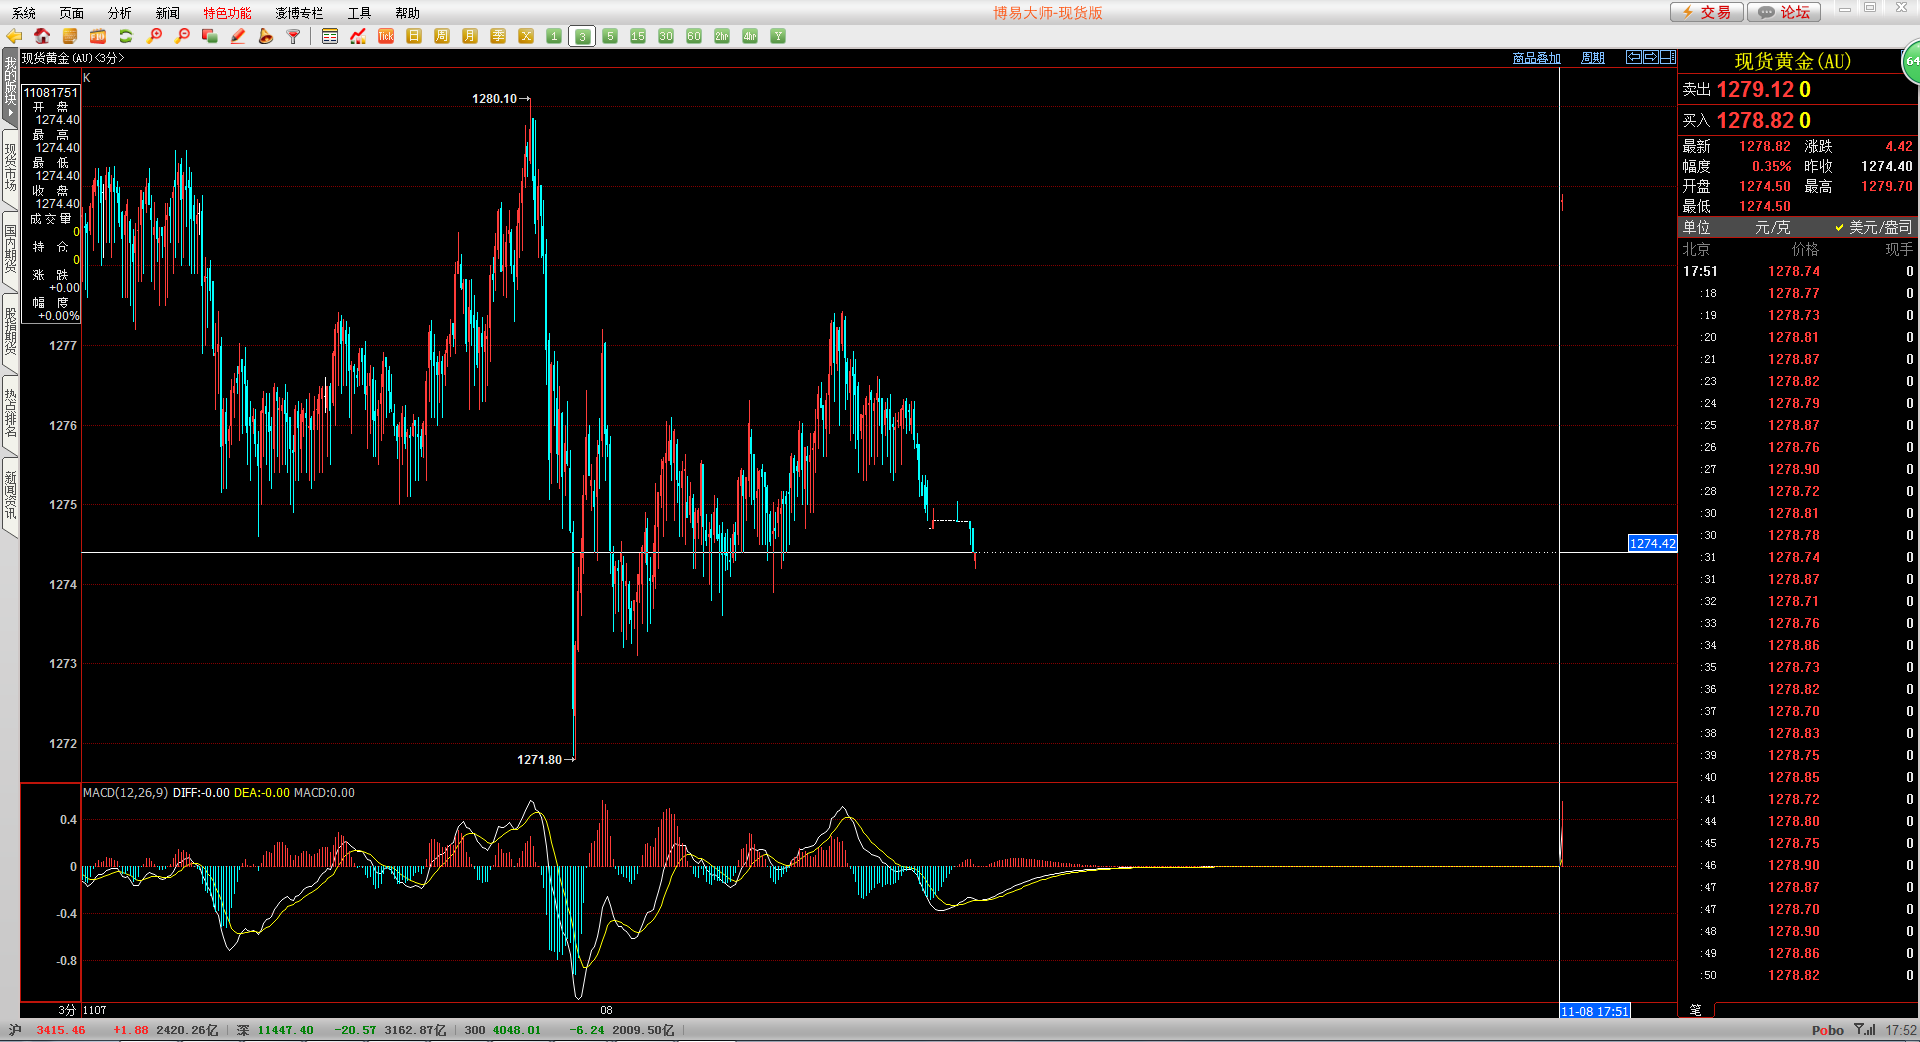1920x1042 pixels.
Task: Select the red pencil drawing tool
Action: pos(238,37)
